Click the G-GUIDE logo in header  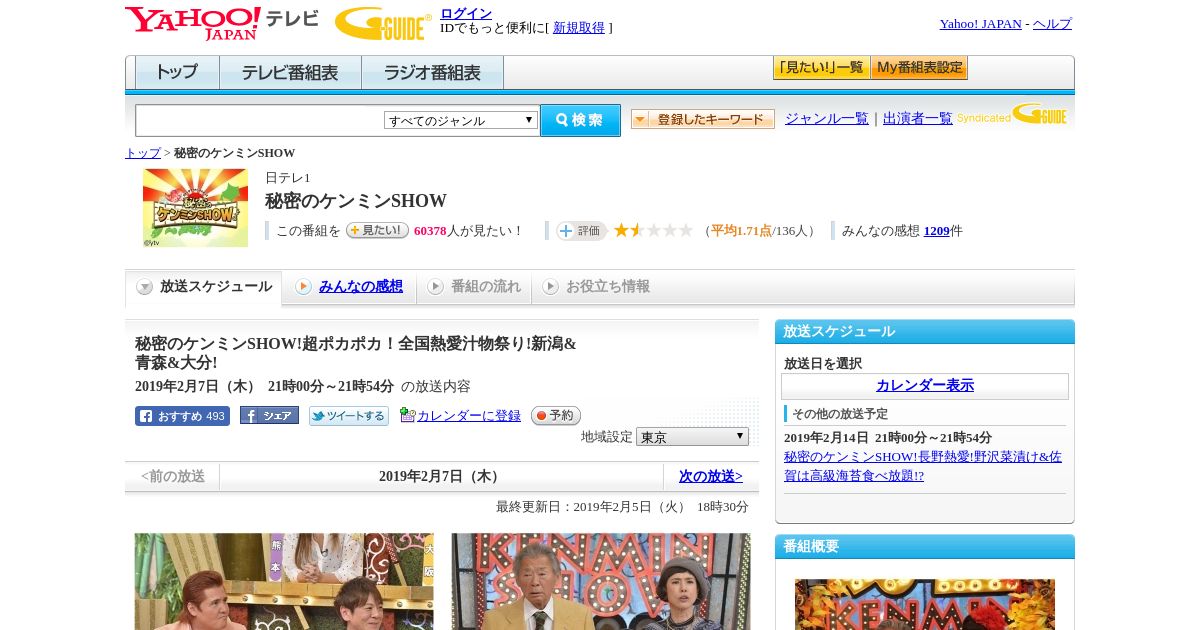pyautogui.click(x=383, y=24)
